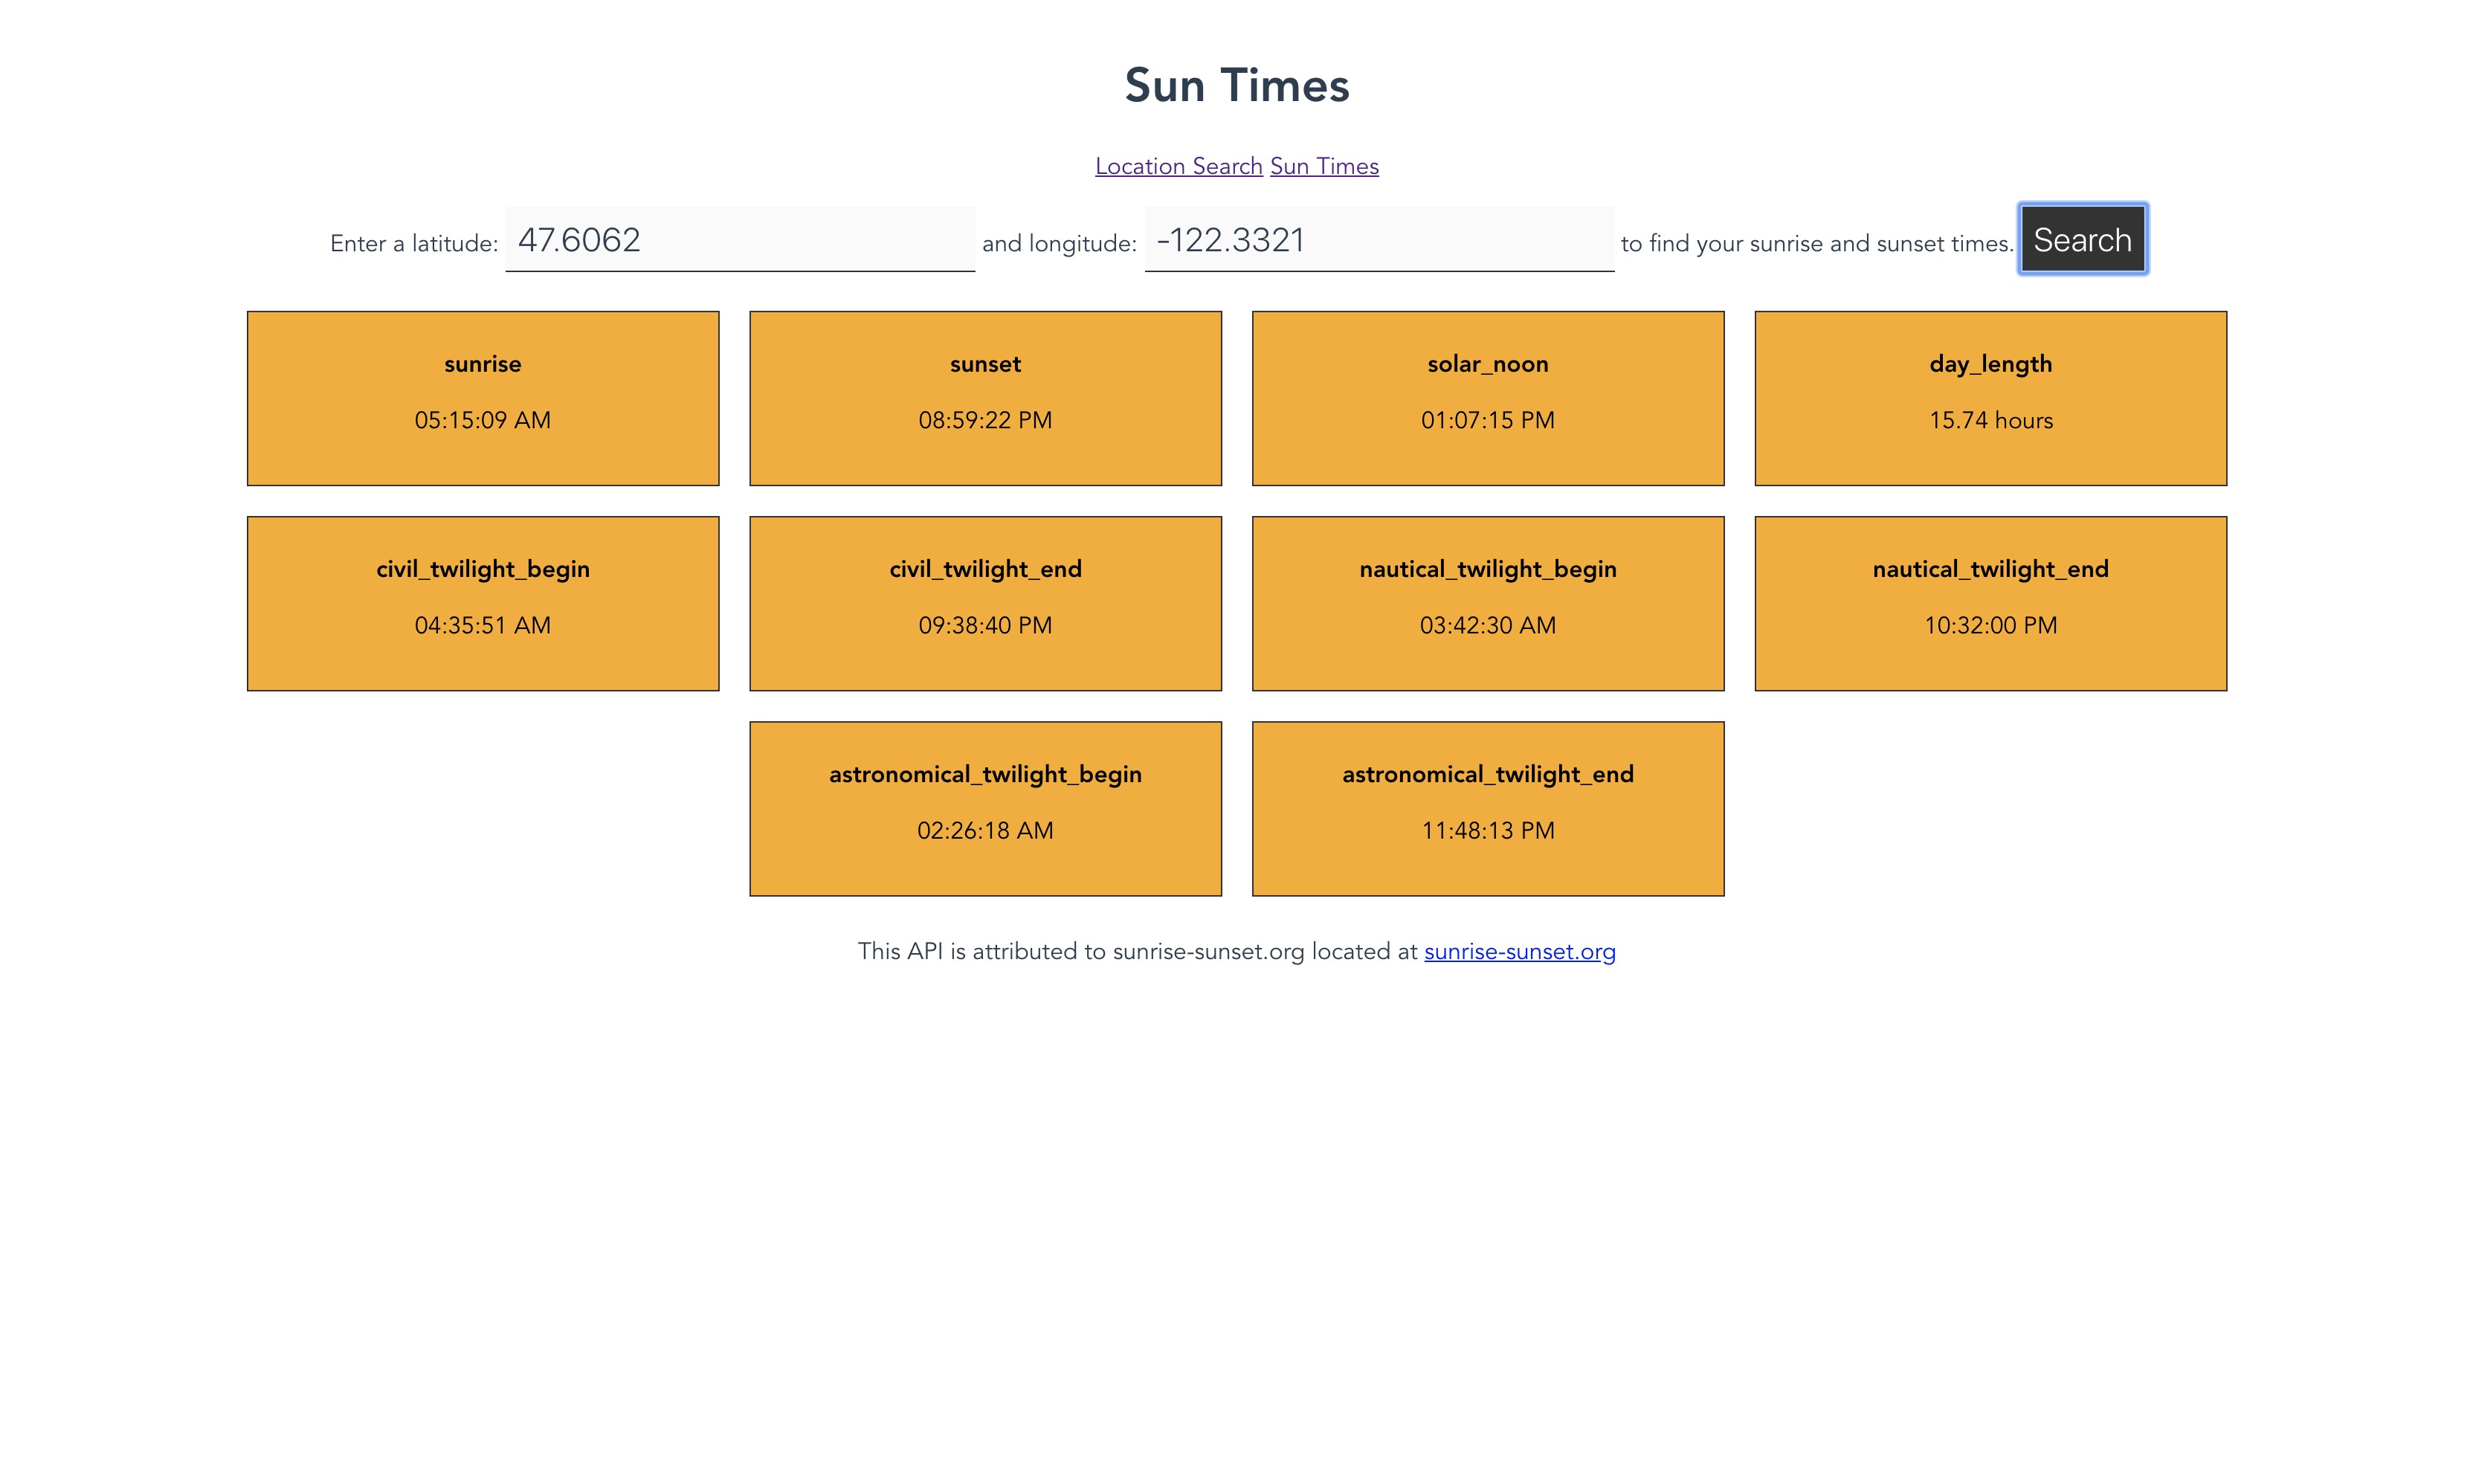This screenshot has height=1484, width=2473.
Task: Click the astronomical_twilight_end card
Action: click(x=1487, y=807)
